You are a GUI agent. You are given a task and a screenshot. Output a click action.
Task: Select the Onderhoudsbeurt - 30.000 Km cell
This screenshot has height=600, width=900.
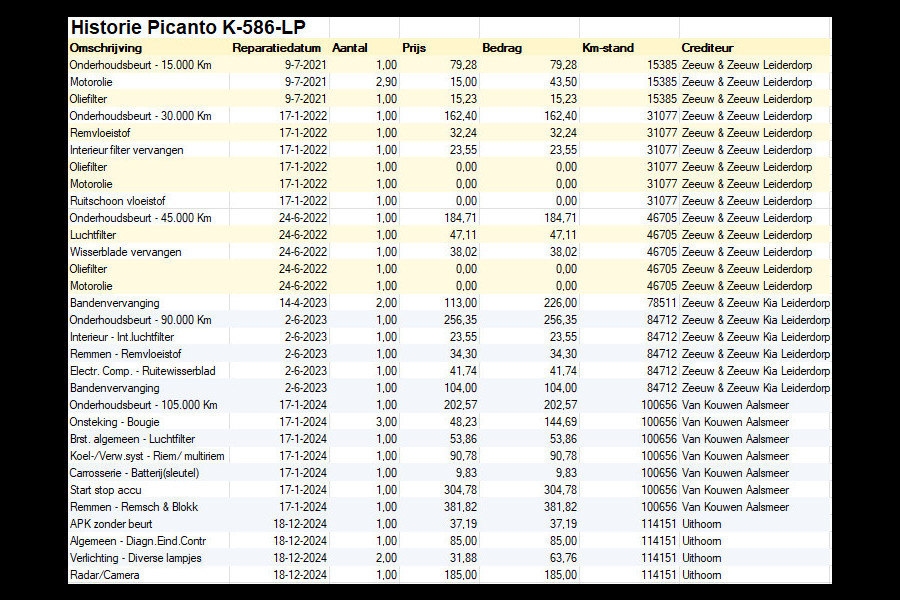click(x=141, y=116)
